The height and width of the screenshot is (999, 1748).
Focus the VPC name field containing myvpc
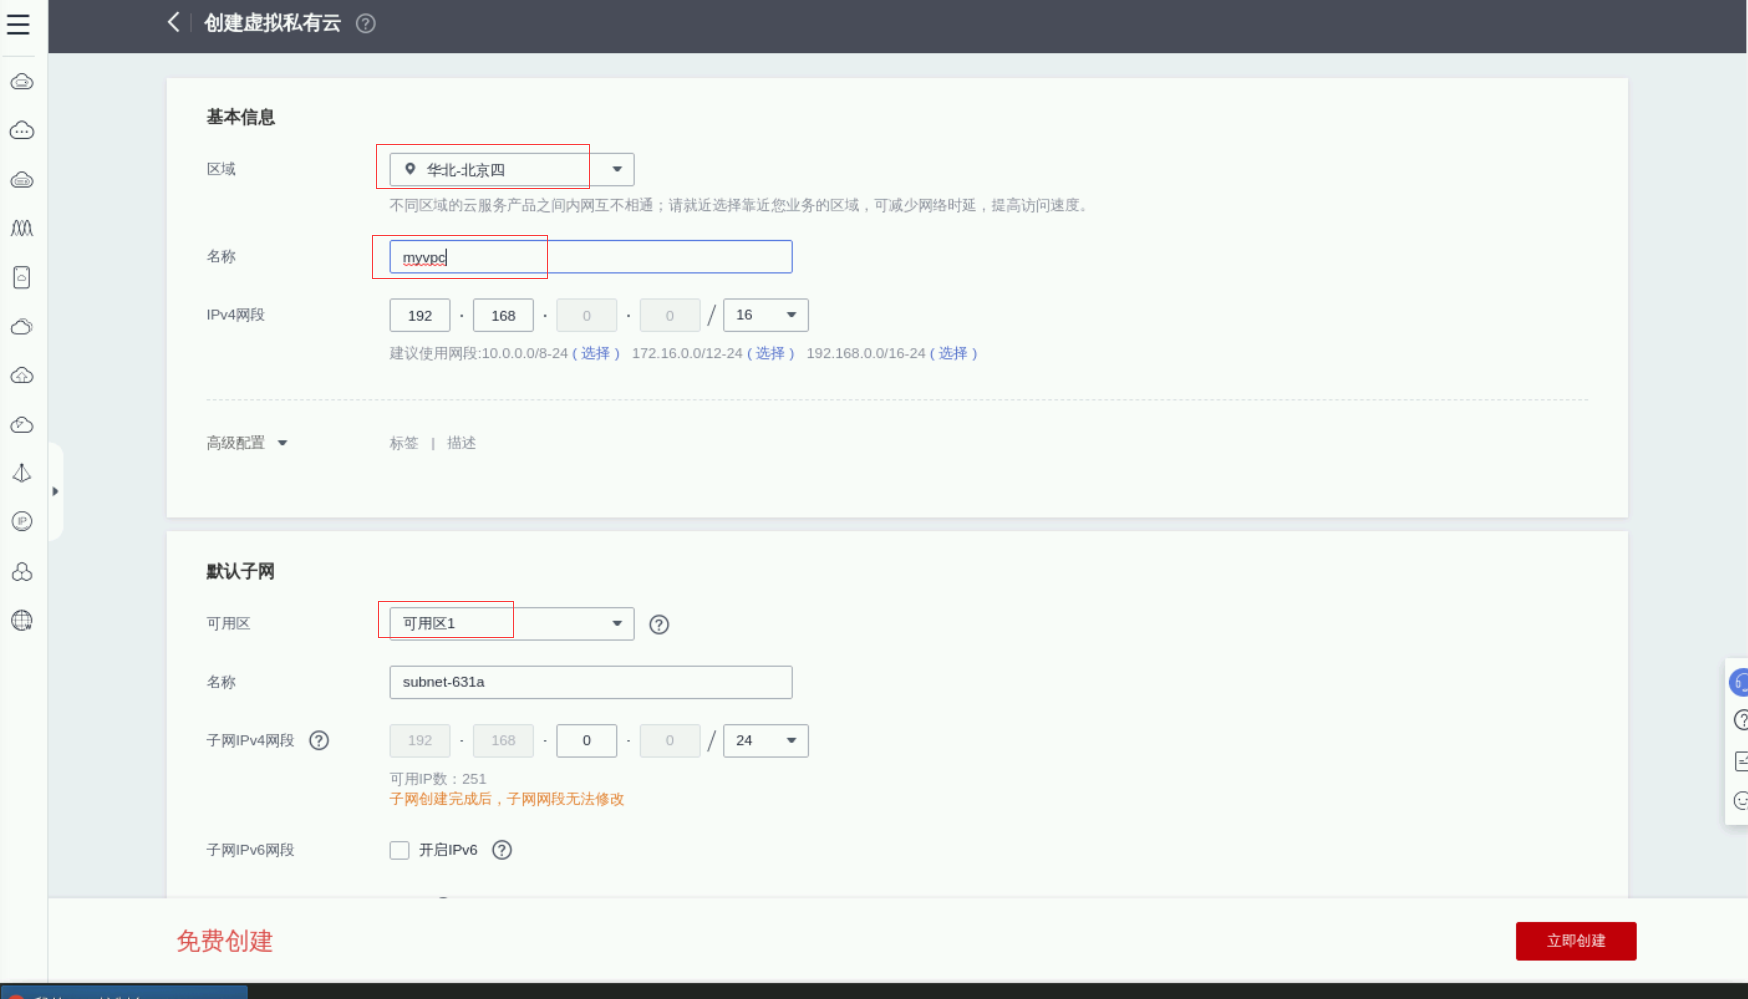click(x=591, y=257)
